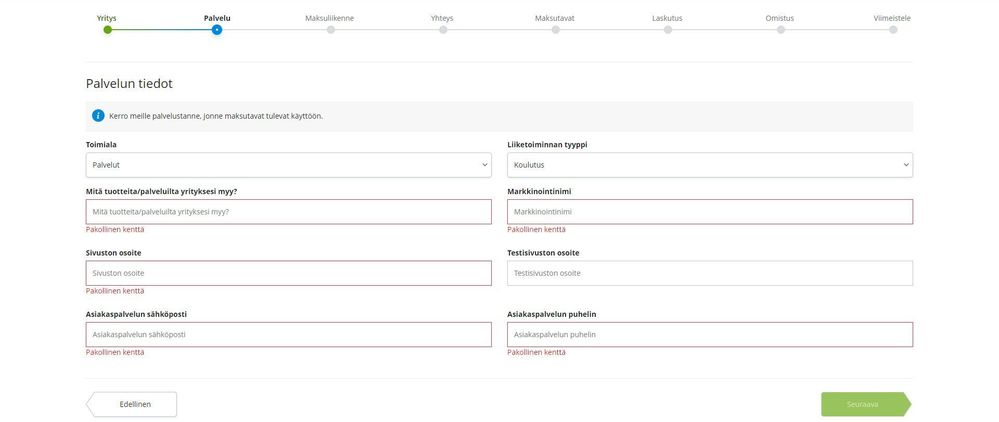The width and height of the screenshot is (999, 422).
Task: Click the Edellinen button
Action: point(132,404)
